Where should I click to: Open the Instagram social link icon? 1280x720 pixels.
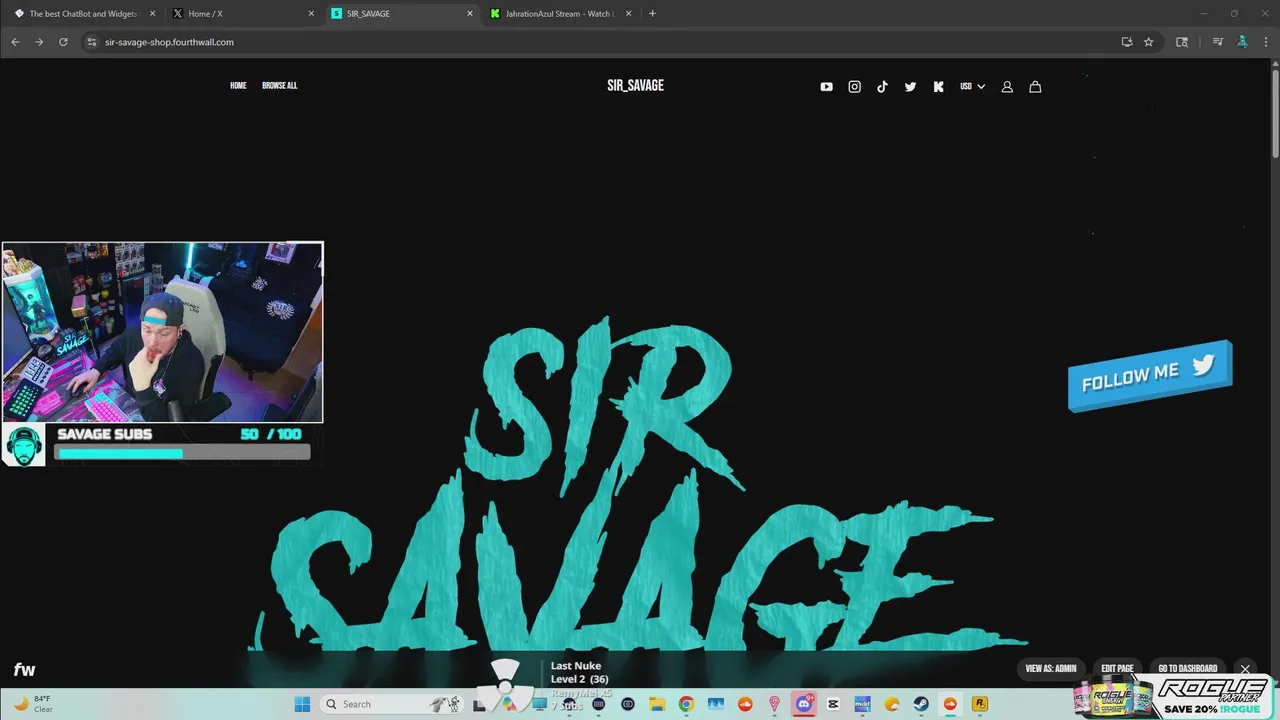pyautogui.click(x=854, y=87)
